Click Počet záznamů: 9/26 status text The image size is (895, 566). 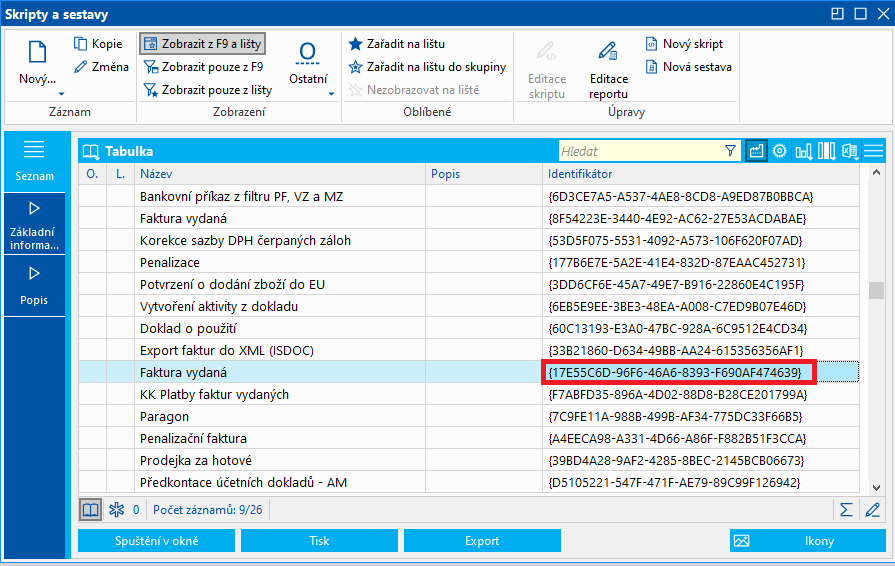tap(208, 510)
